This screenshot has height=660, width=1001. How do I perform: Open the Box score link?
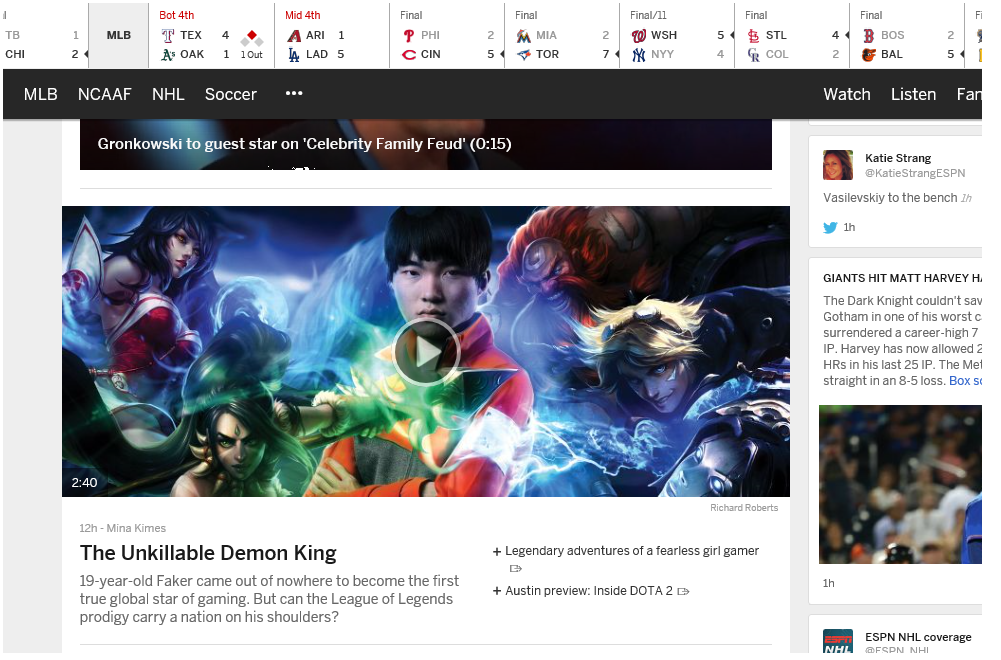(x=965, y=381)
